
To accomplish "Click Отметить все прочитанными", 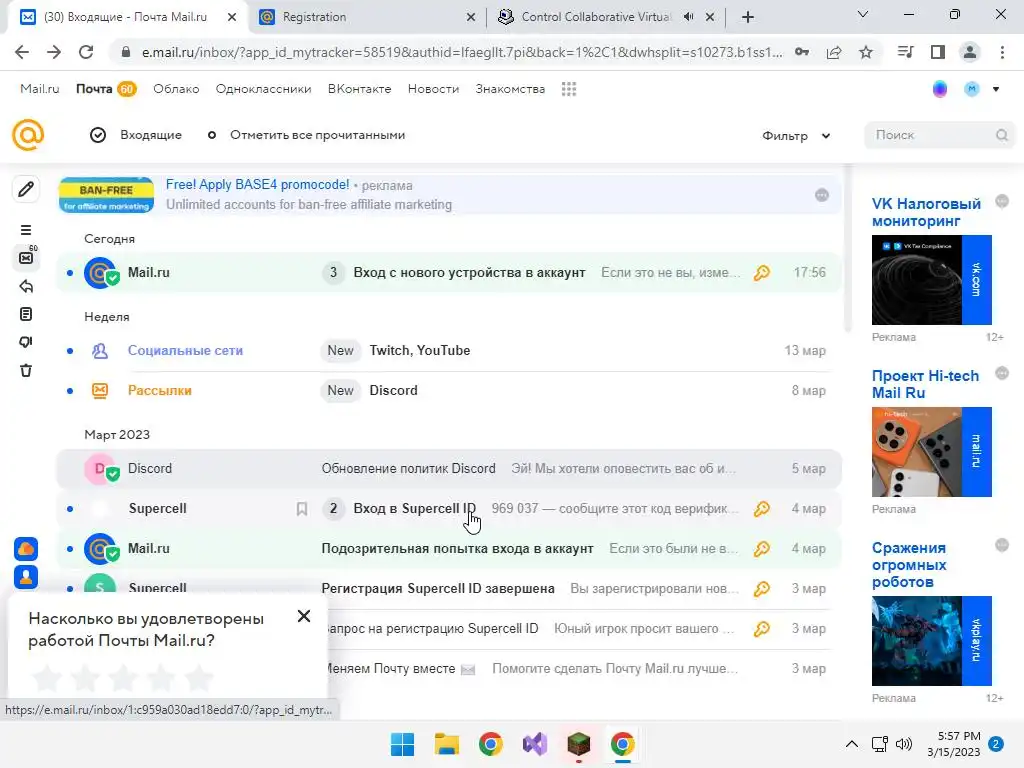I will [x=317, y=135].
